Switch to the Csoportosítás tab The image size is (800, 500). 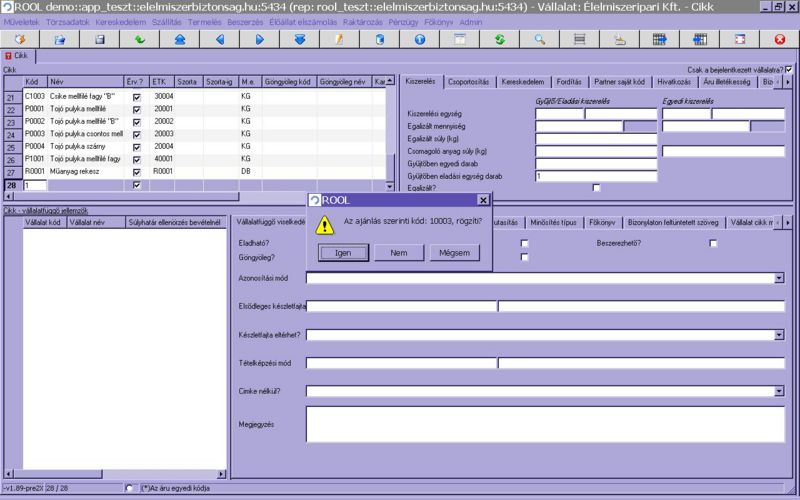[468, 82]
